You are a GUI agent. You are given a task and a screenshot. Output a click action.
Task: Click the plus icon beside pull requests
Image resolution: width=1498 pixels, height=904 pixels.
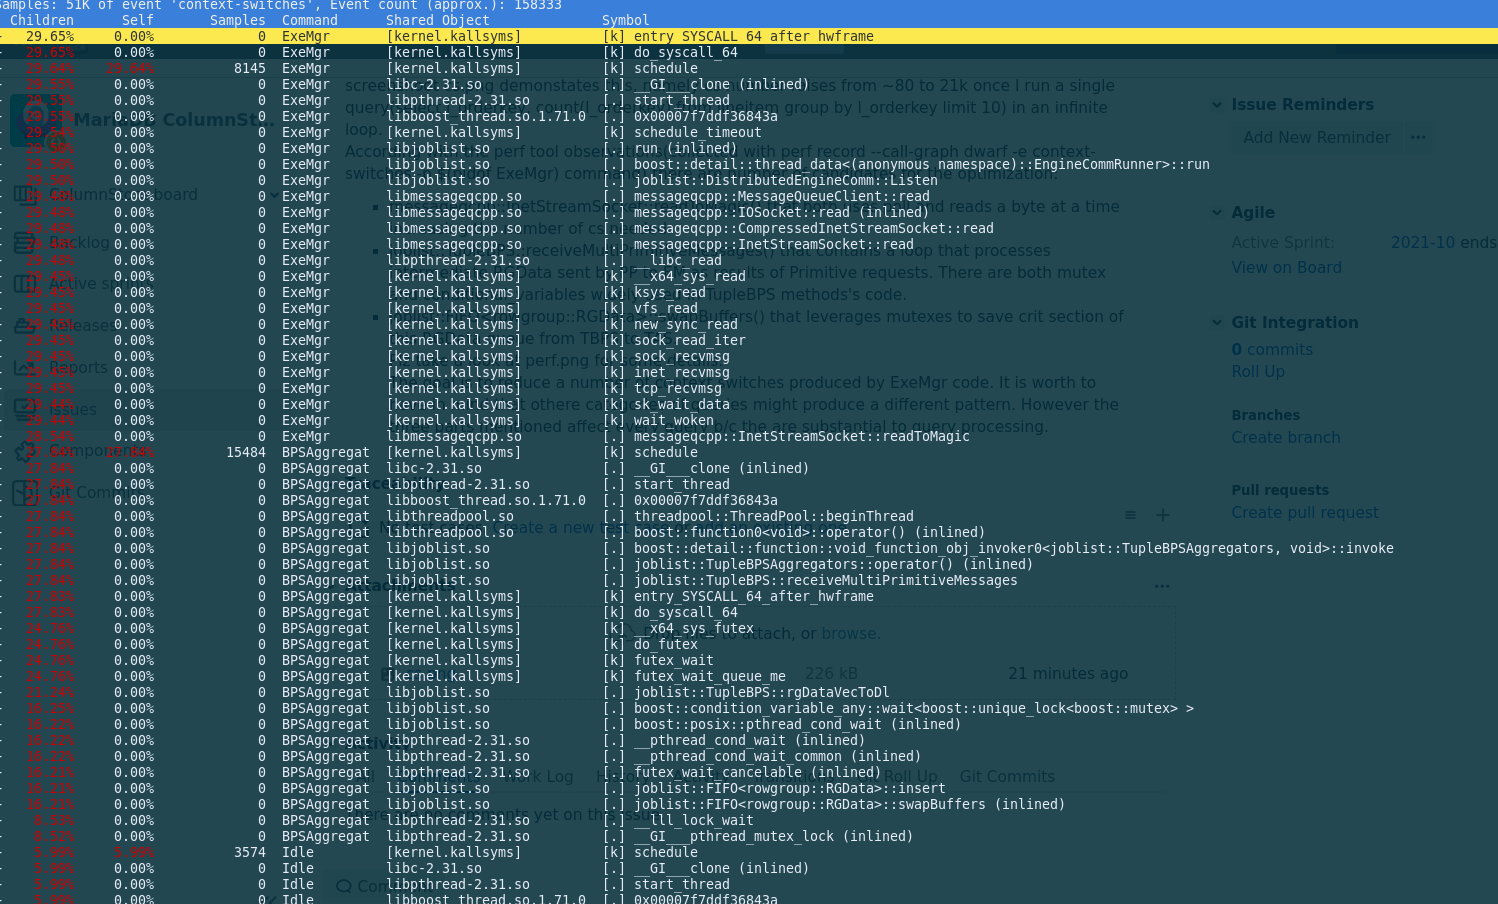pos(1162,515)
